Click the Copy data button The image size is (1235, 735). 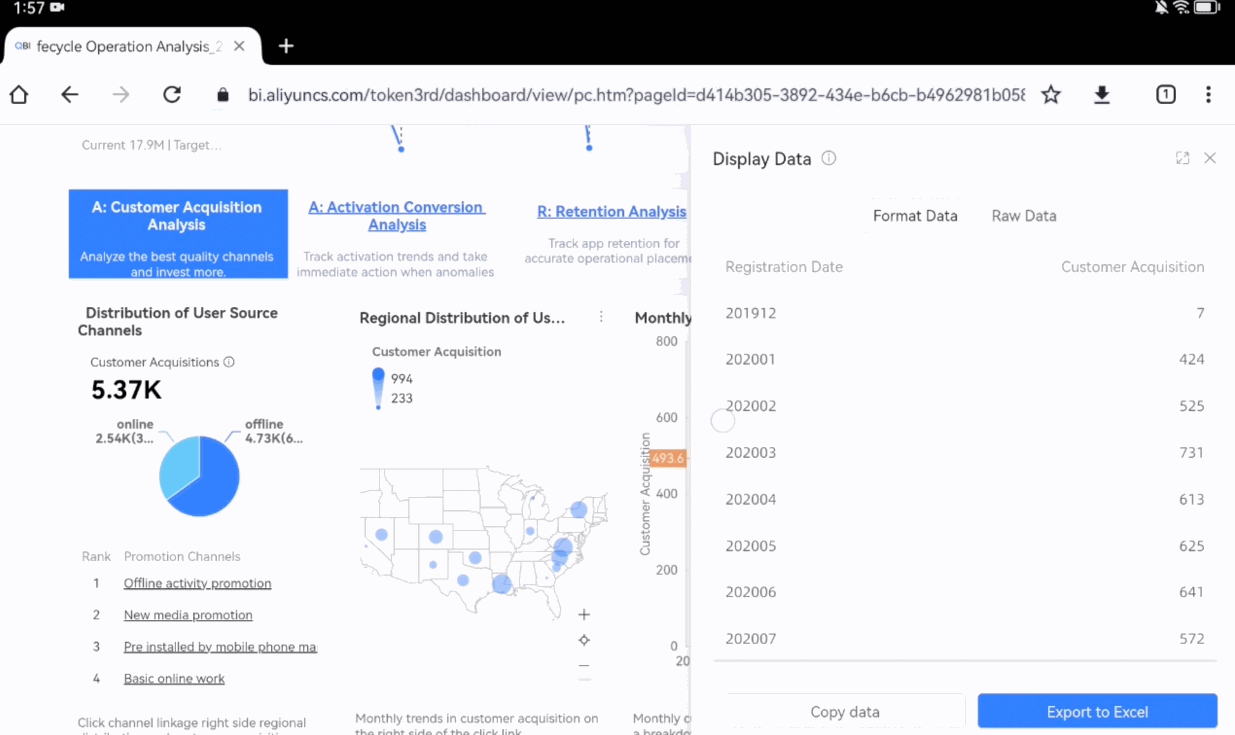(x=845, y=712)
